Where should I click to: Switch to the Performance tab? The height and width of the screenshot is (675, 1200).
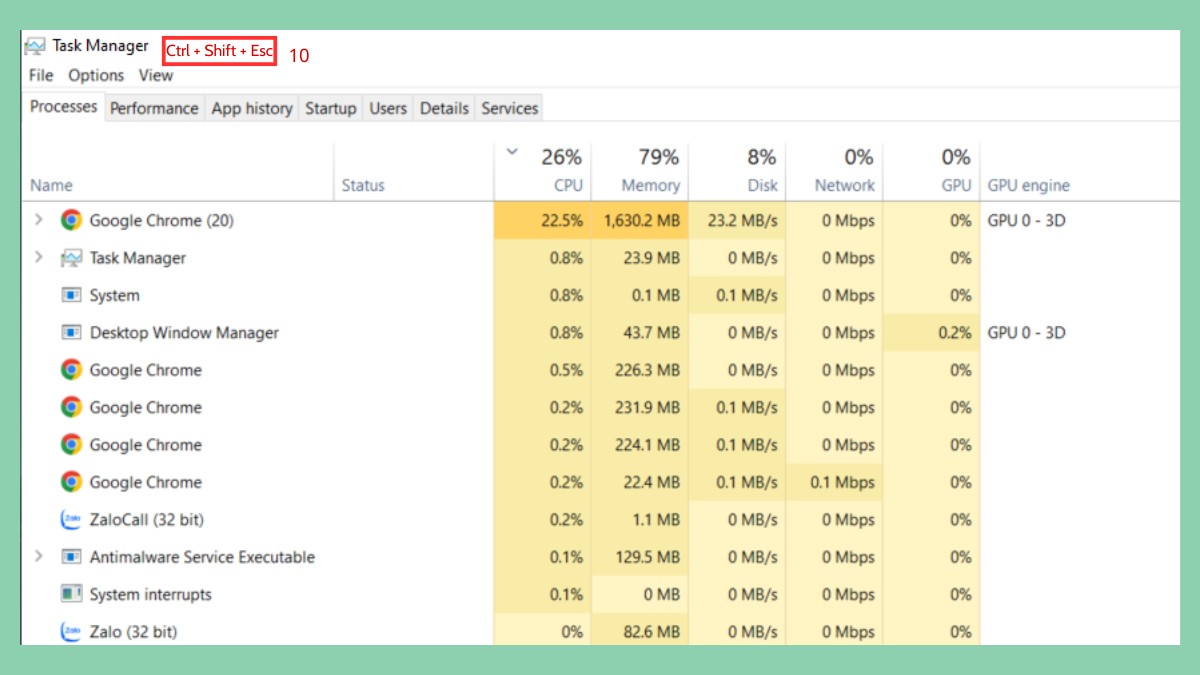(153, 108)
